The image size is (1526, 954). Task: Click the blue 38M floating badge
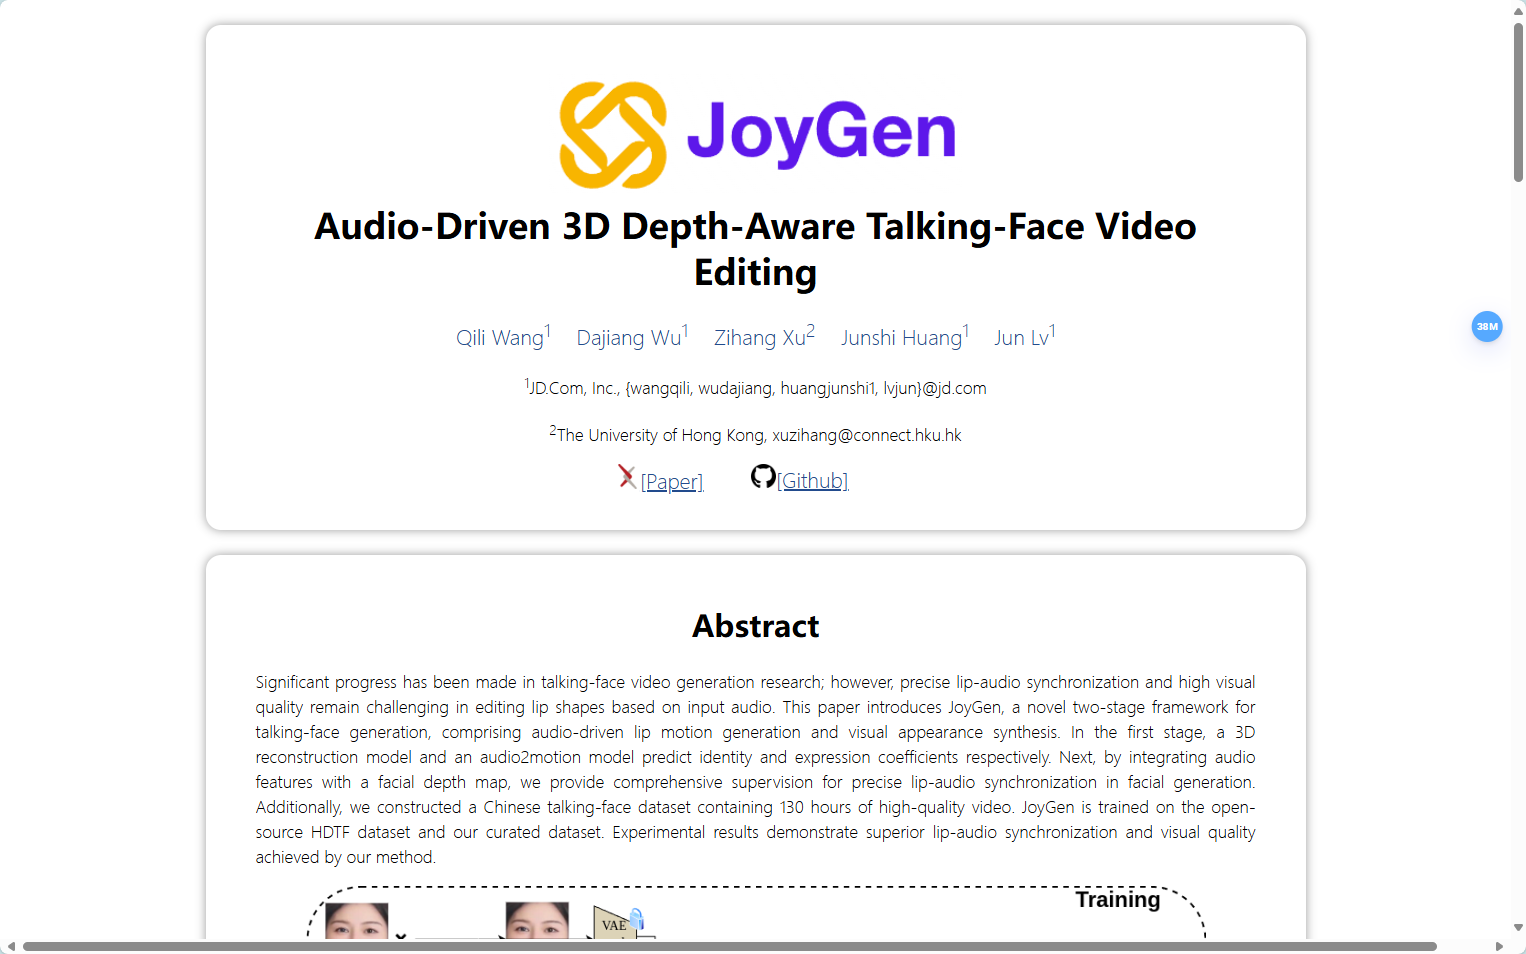point(1487,326)
